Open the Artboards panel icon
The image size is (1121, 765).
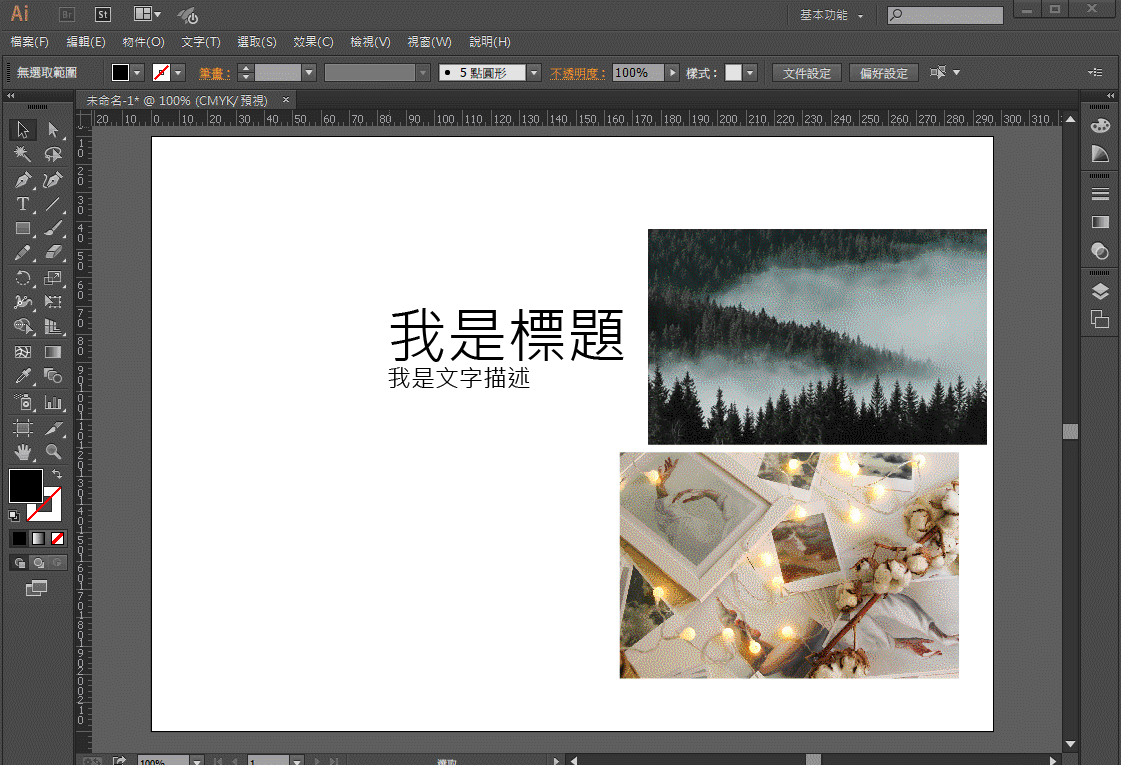1100,319
